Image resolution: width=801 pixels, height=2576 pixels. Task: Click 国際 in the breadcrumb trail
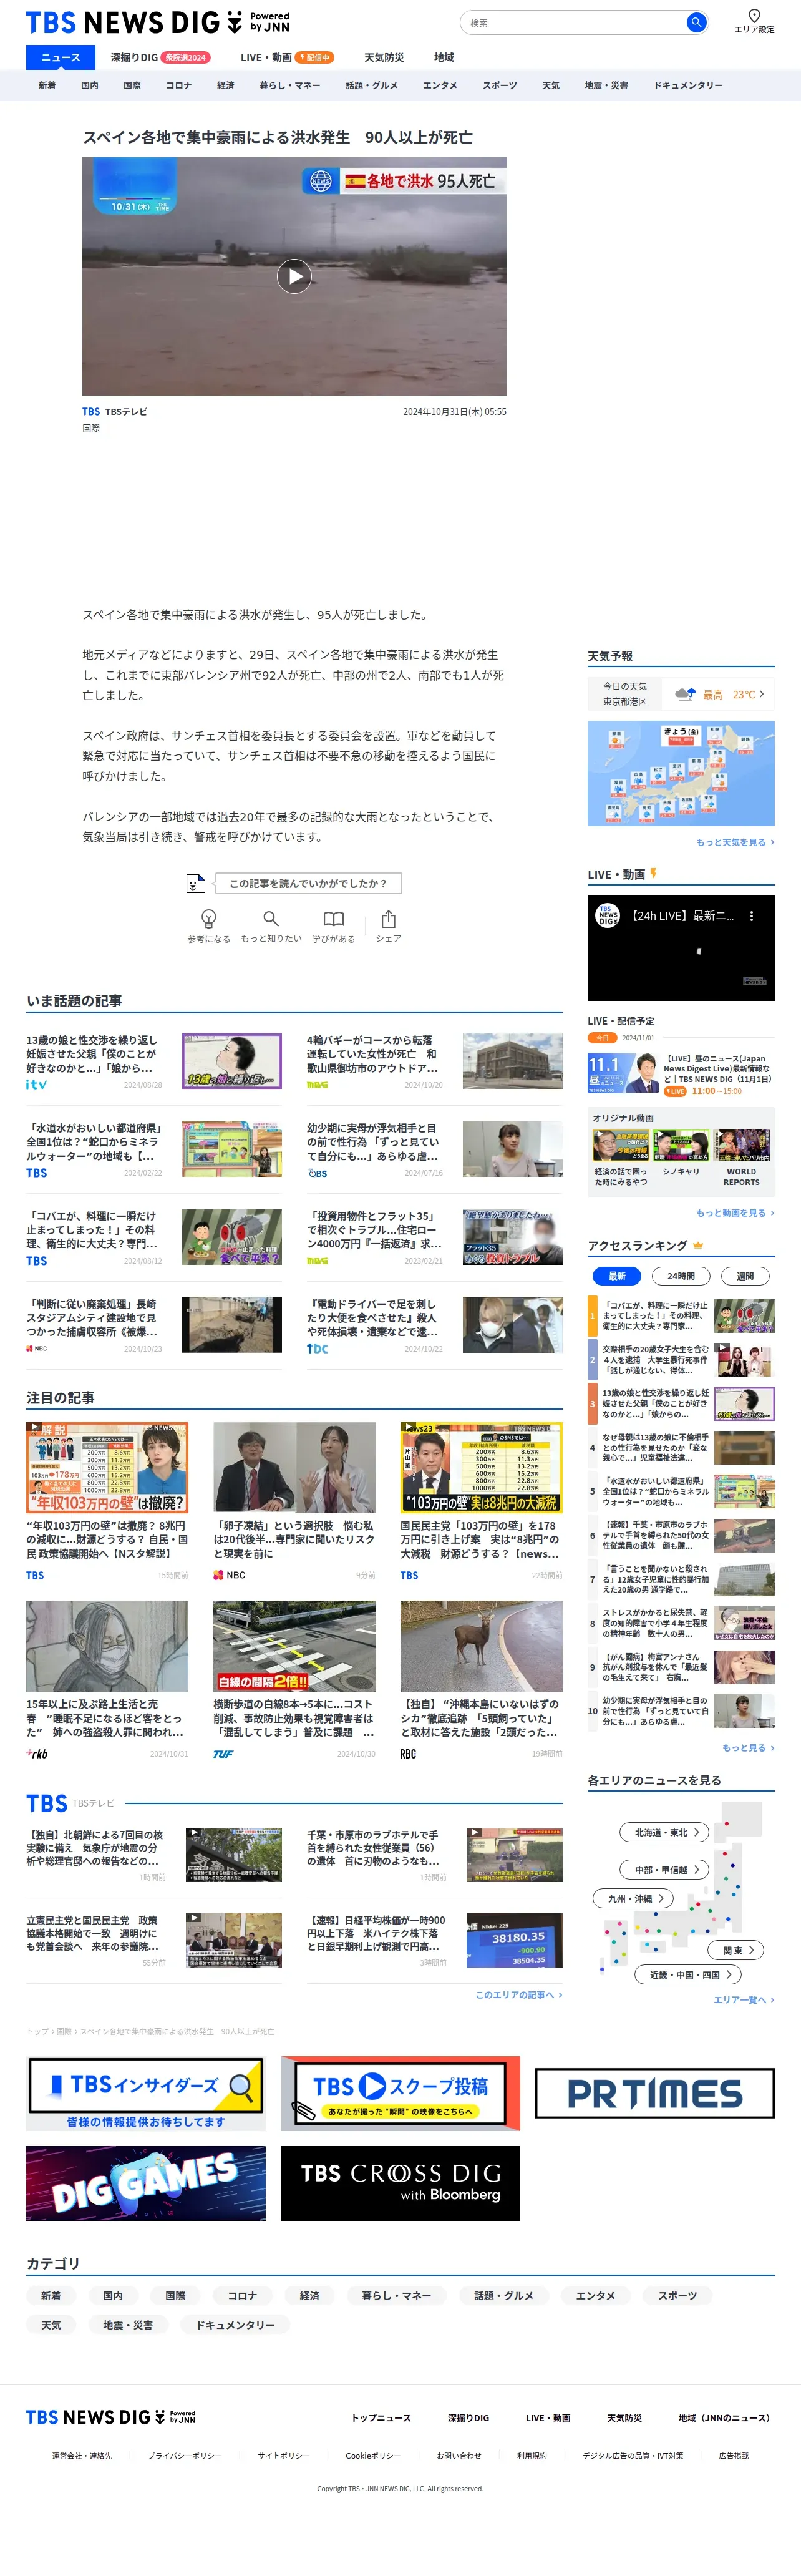tap(64, 2031)
